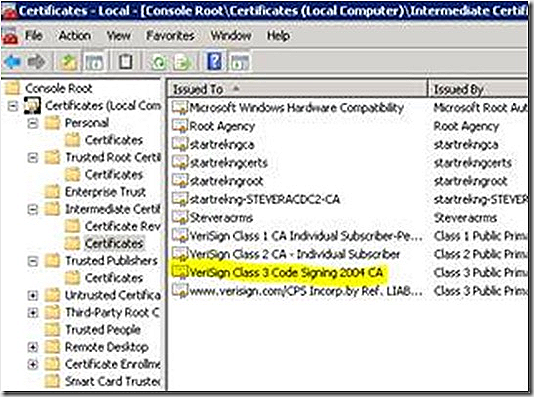Click the MMC toolbox icon beside File

point(10,36)
